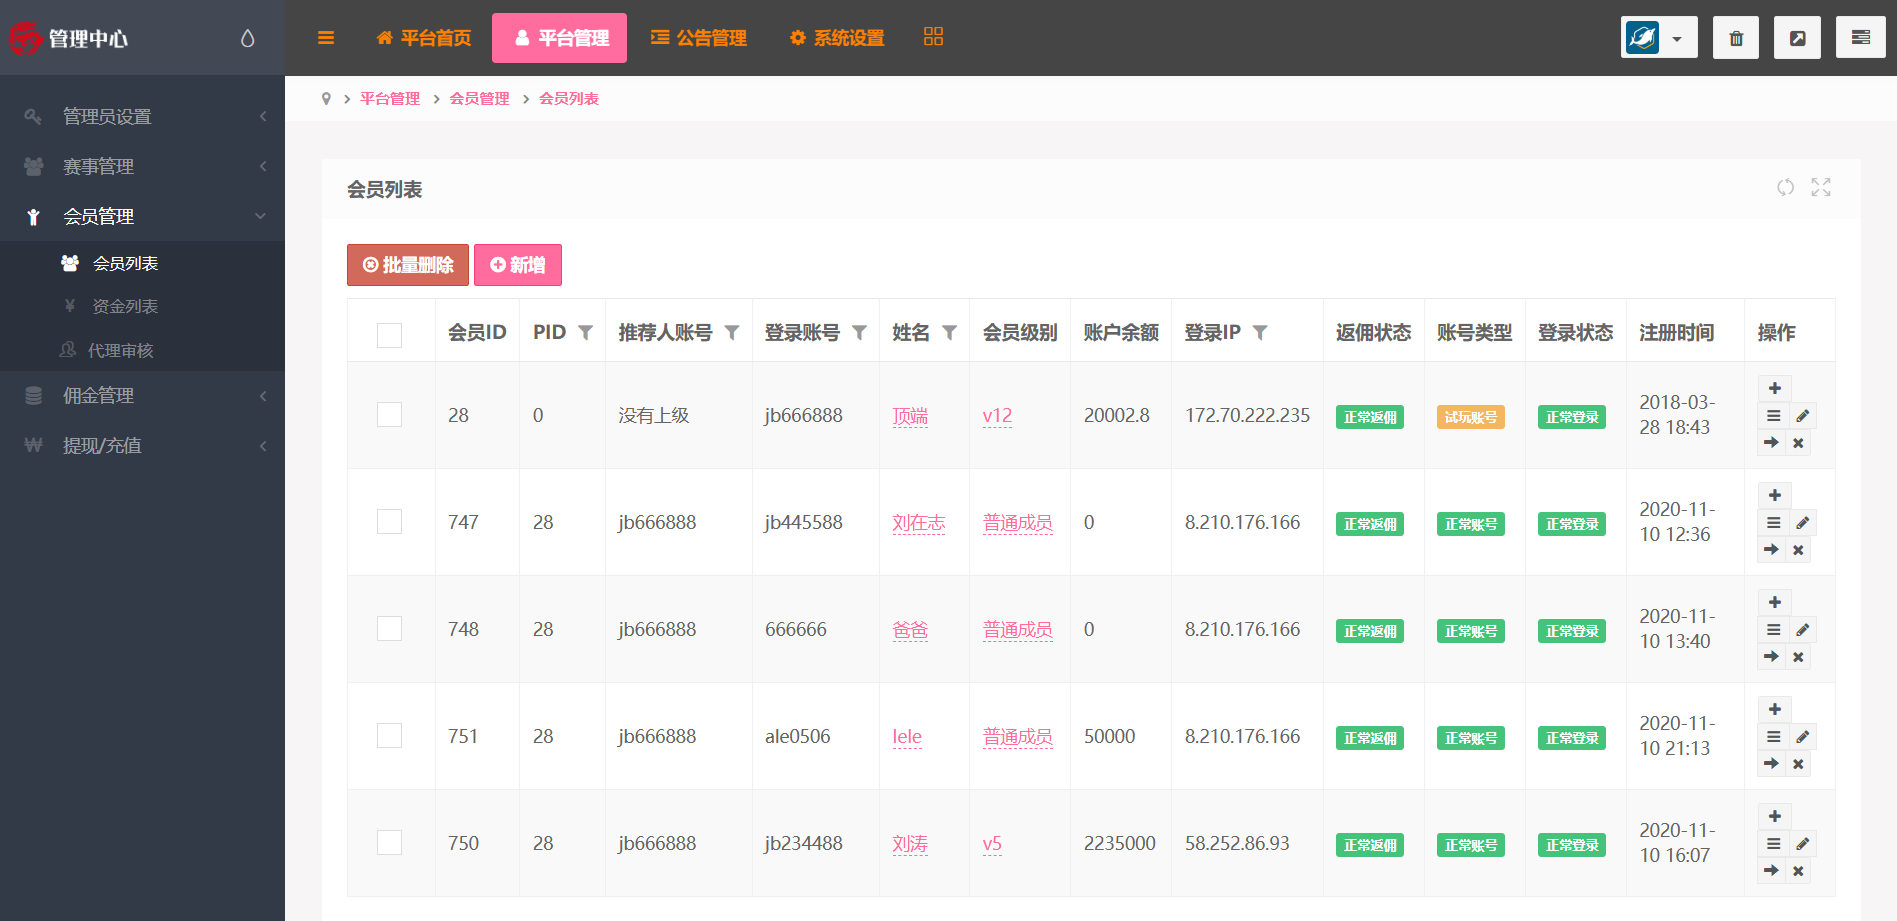
Task: Click edit pencil icon for member 28
Action: pyautogui.click(x=1802, y=416)
